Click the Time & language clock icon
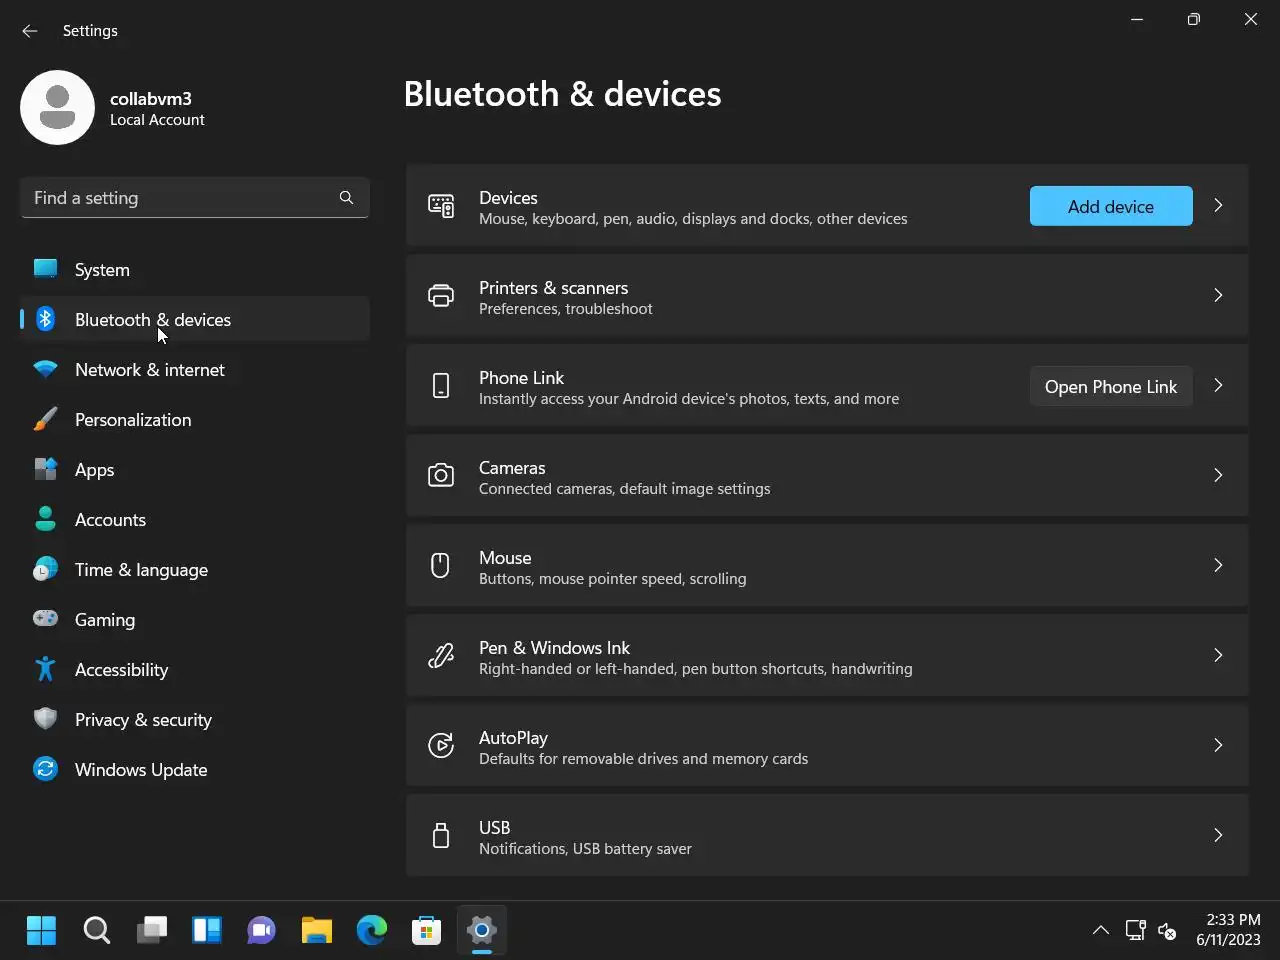Viewport: 1280px width, 960px height. 45,569
